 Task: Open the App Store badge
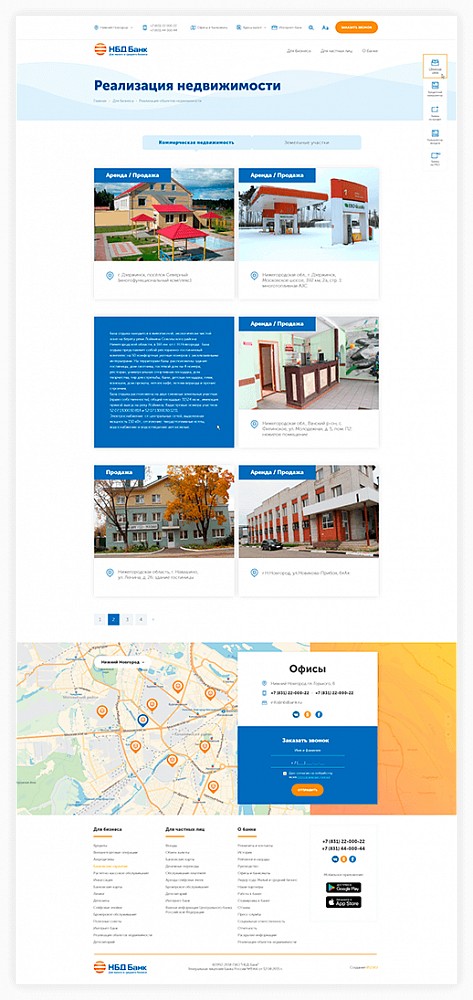(344, 902)
